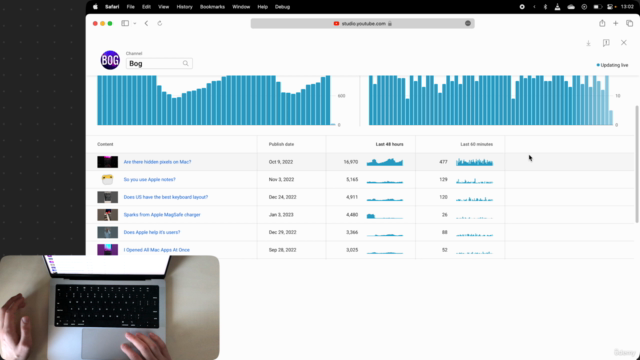This screenshot has height=360, width=640.
Task: Open 'Does Apple help it's users?' video
Action: pyautogui.click(x=152, y=232)
